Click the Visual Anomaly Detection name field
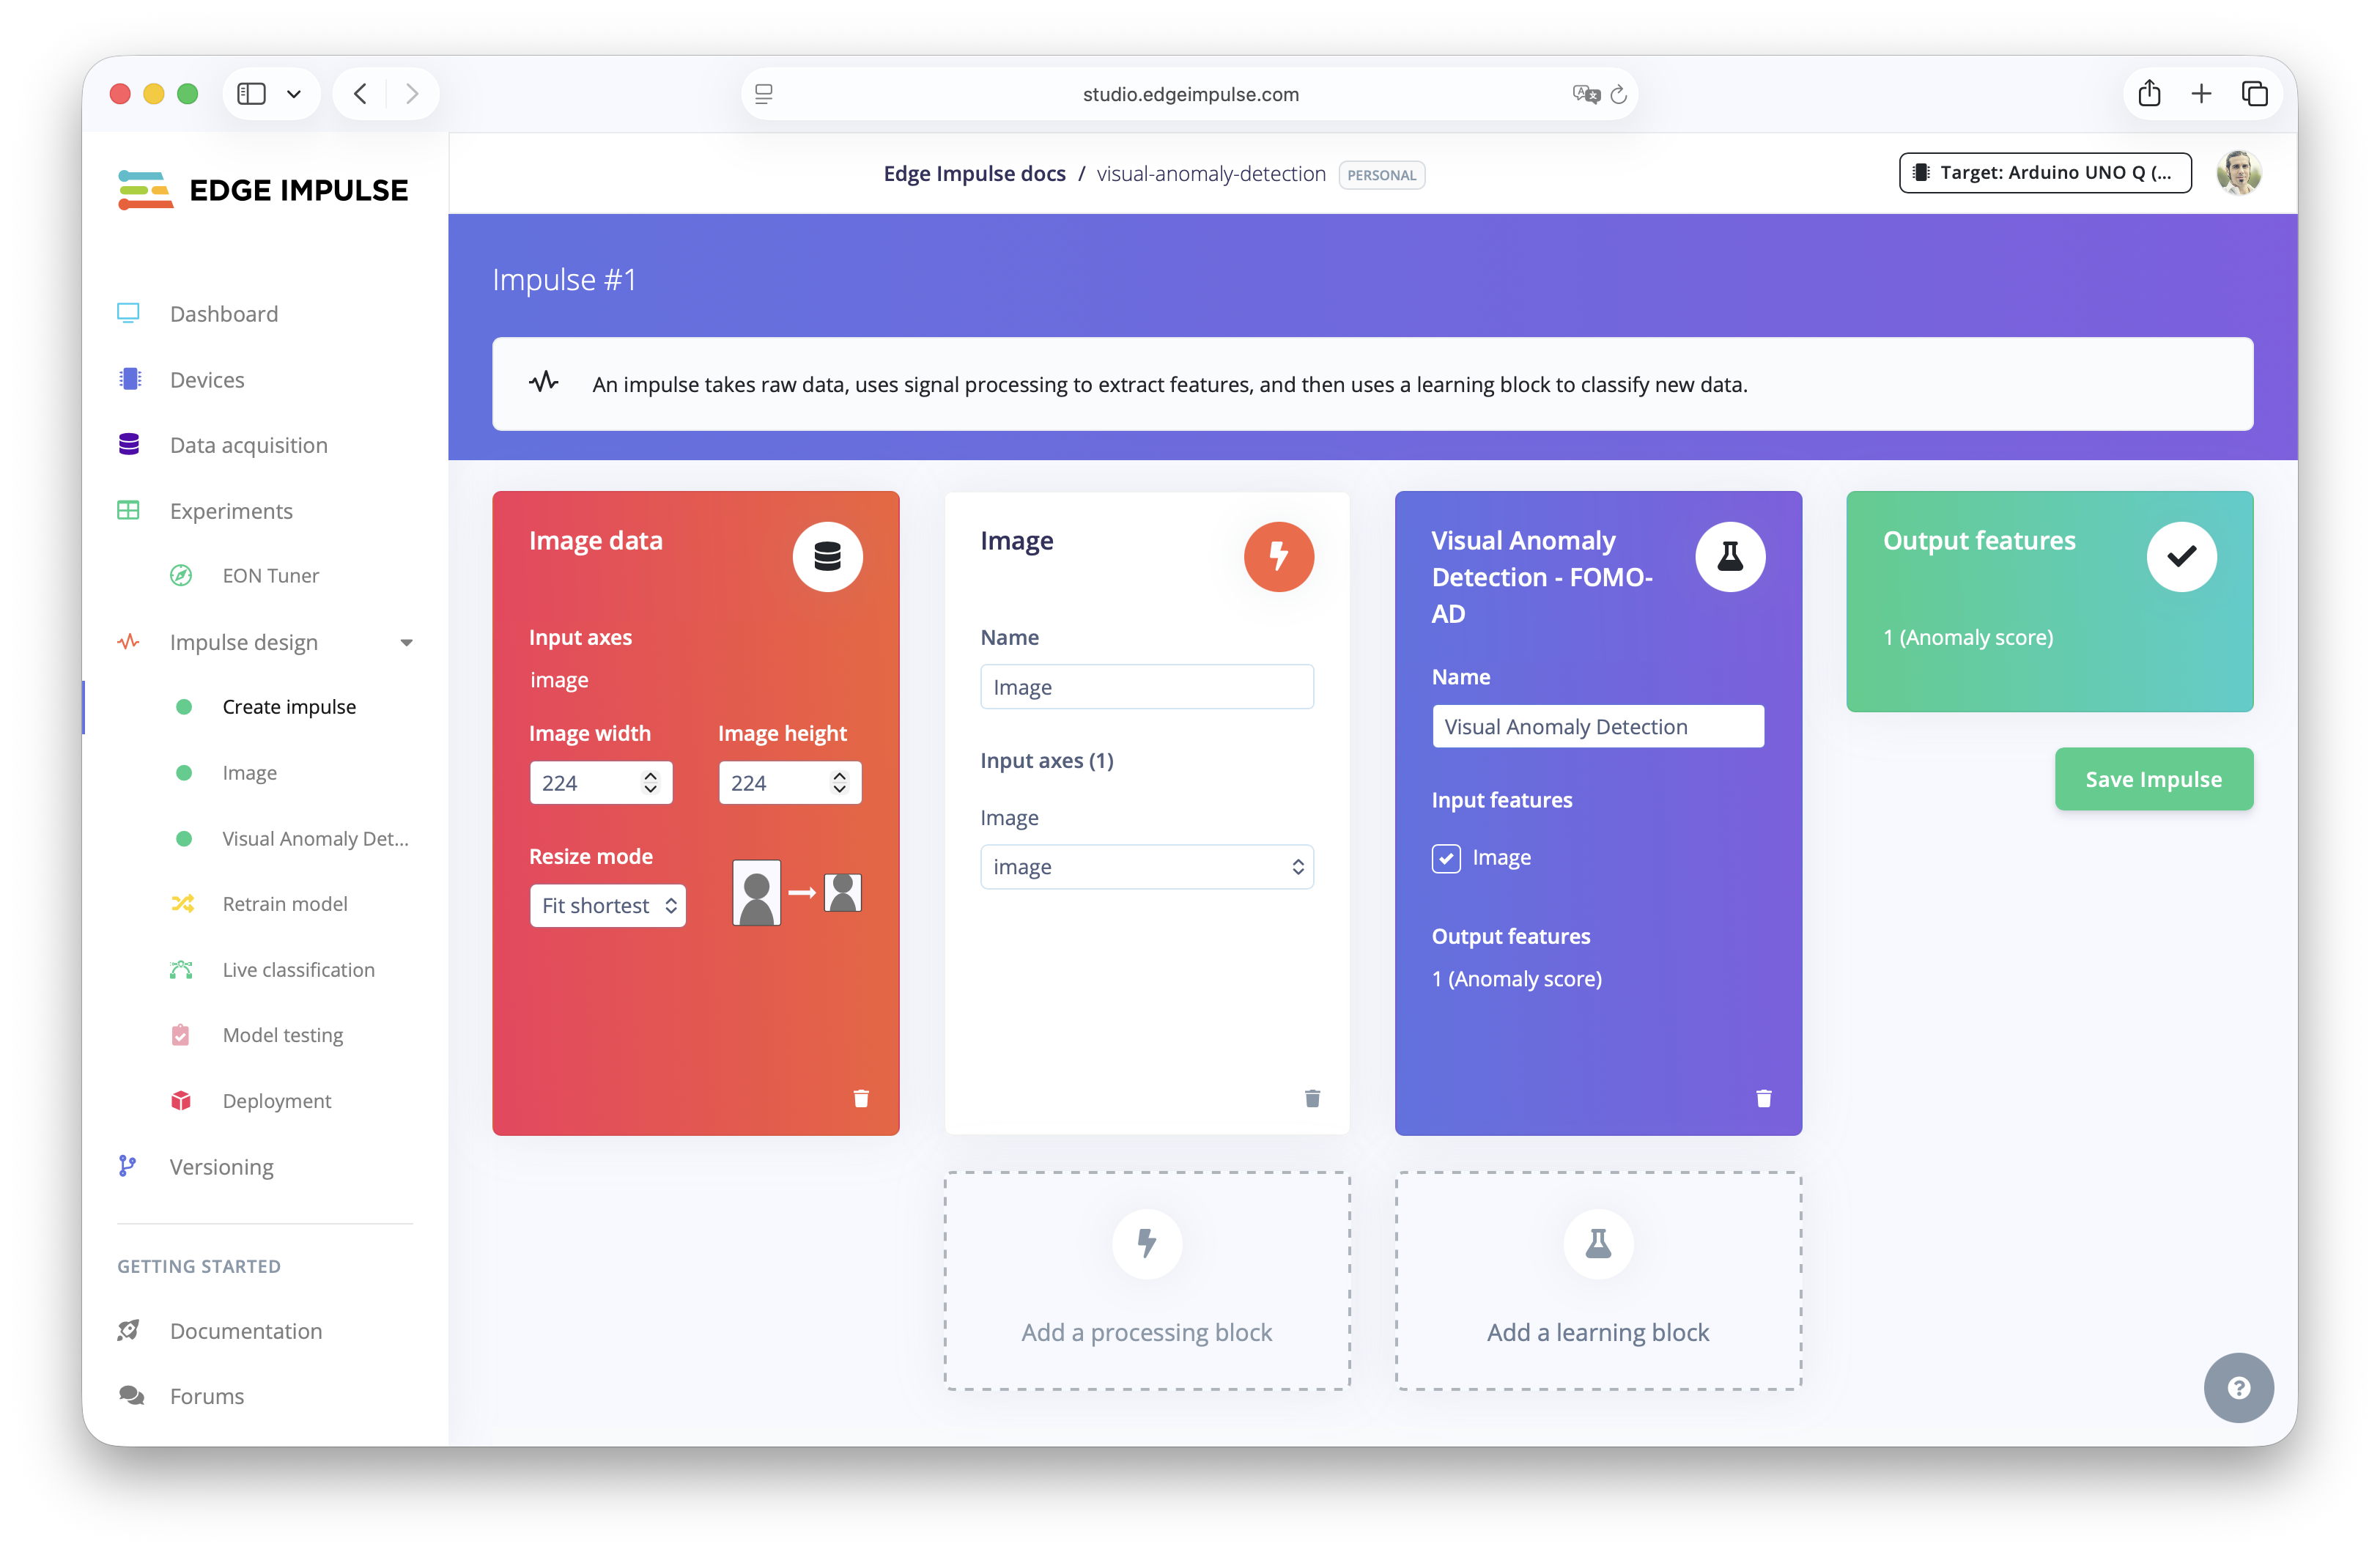Screen dimensions: 2380x1555 click(1597, 727)
